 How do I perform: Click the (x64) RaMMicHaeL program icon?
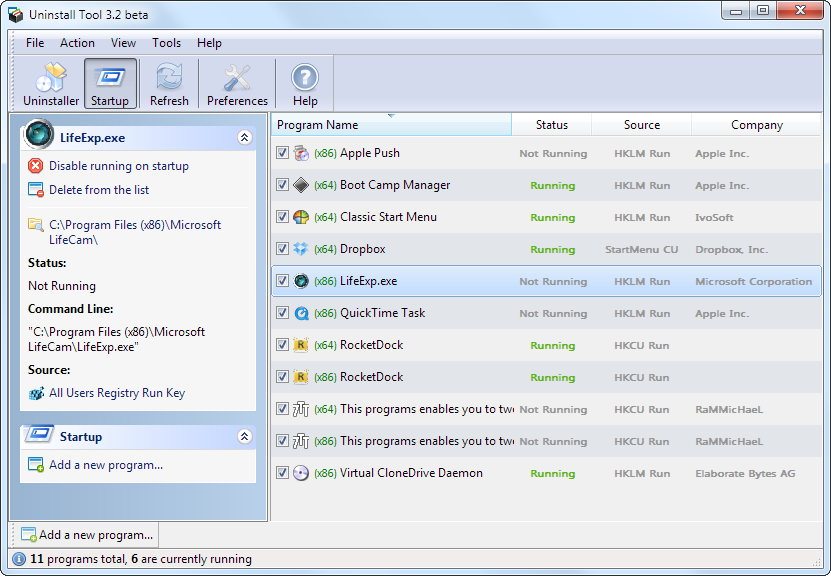pos(301,409)
